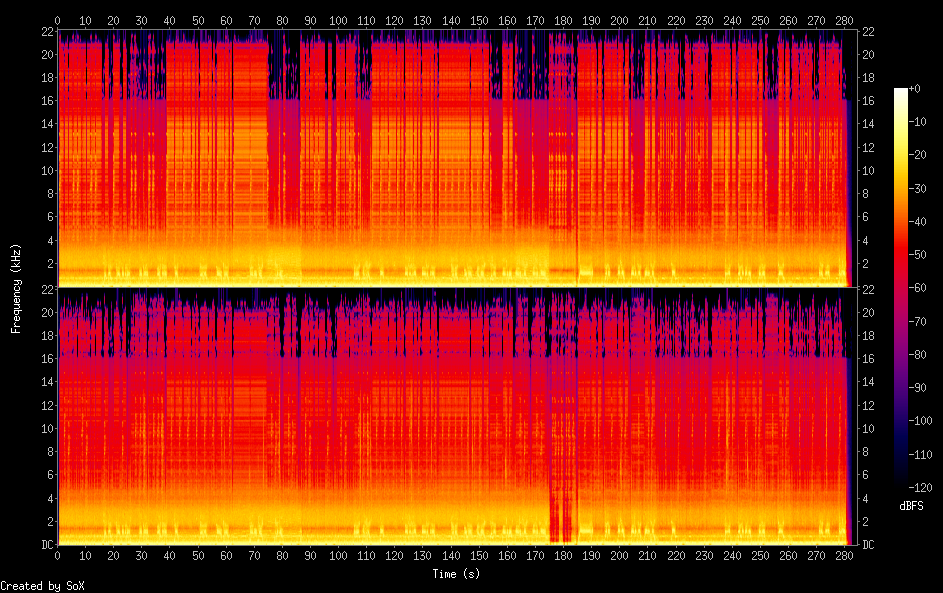943x593 pixels.
Task: Click the 180 tick on bottom time axis
Action: [x=564, y=557]
